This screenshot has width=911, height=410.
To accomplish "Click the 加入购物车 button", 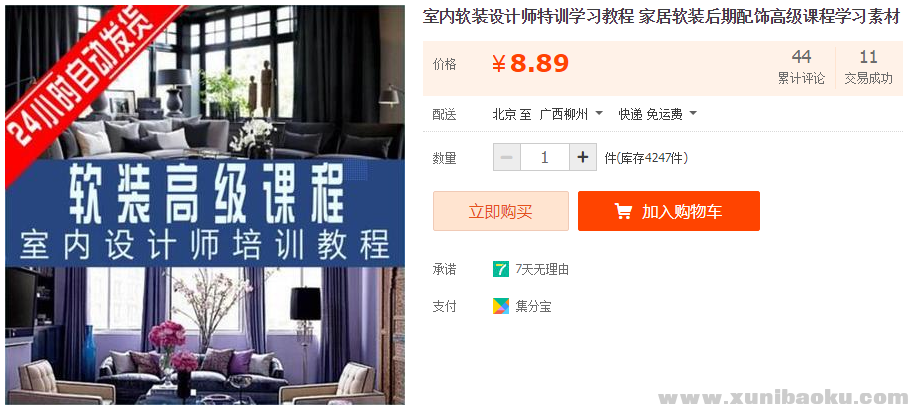I will [x=669, y=211].
